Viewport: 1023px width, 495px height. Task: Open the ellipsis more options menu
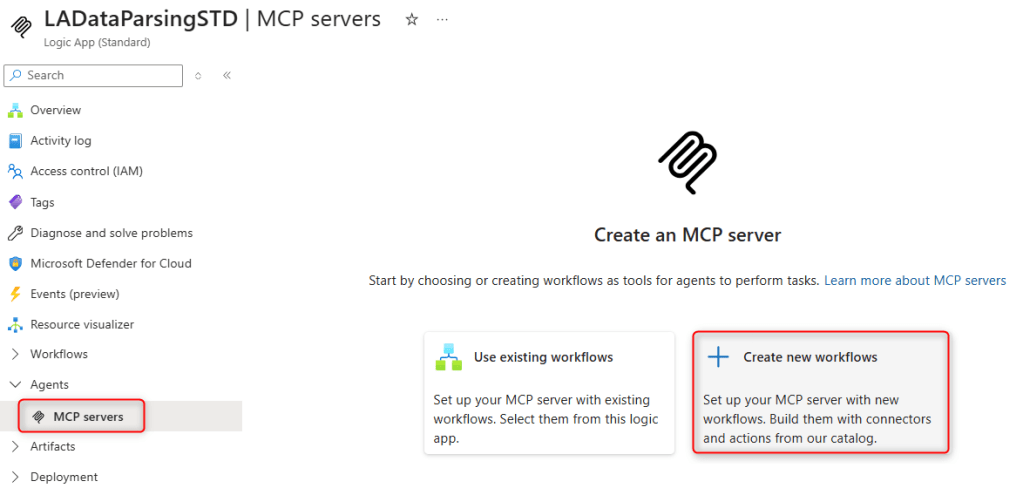[442, 20]
